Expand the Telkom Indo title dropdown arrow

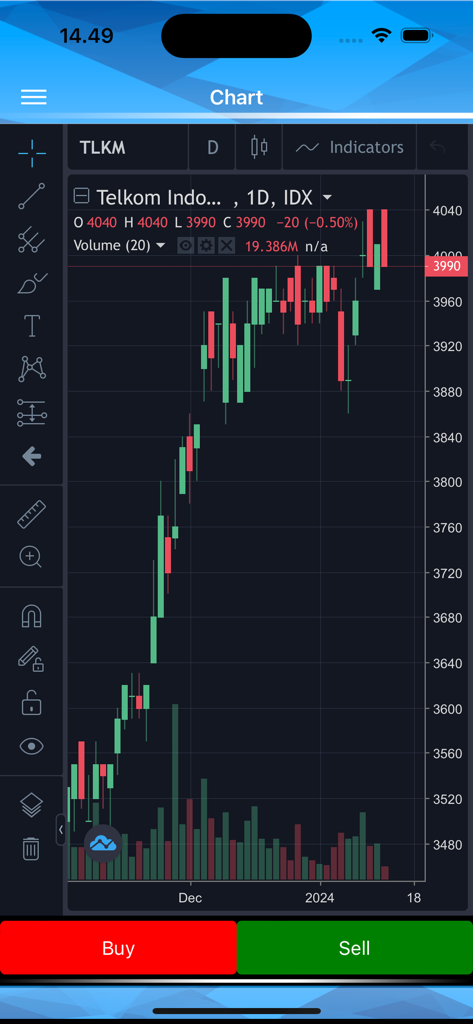point(327,197)
